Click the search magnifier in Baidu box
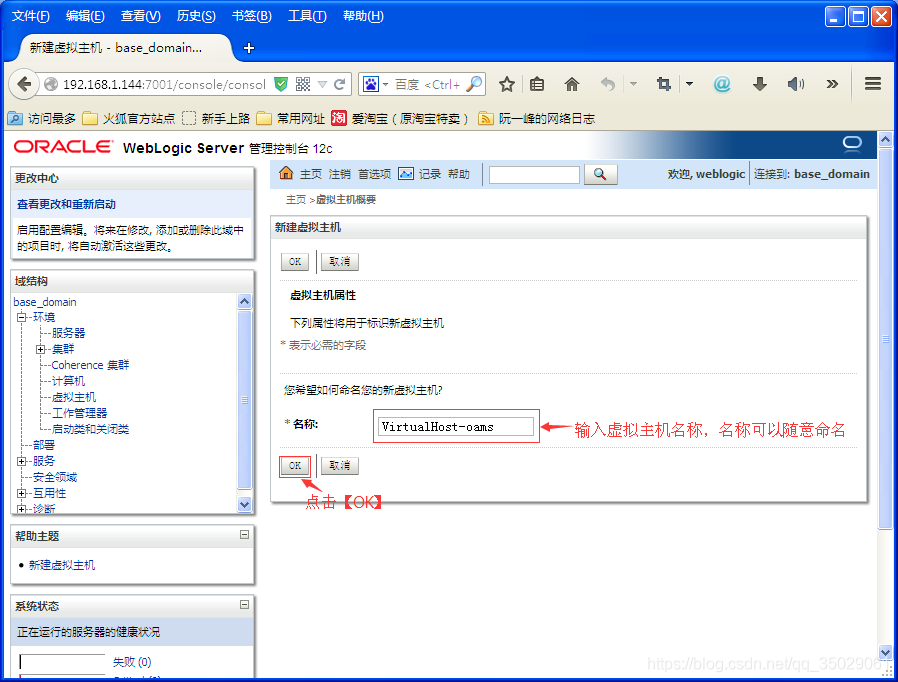The image size is (898, 682). coord(474,84)
